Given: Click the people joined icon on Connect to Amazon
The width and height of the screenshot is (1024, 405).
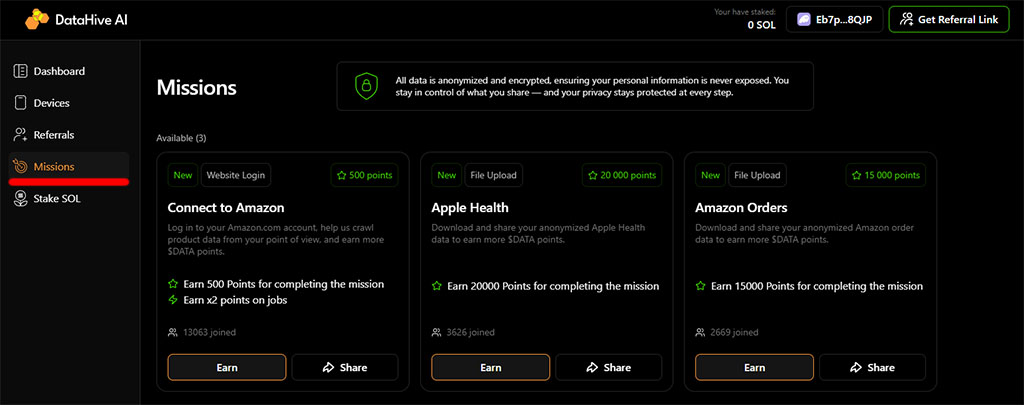Looking at the screenshot, I should tap(173, 332).
